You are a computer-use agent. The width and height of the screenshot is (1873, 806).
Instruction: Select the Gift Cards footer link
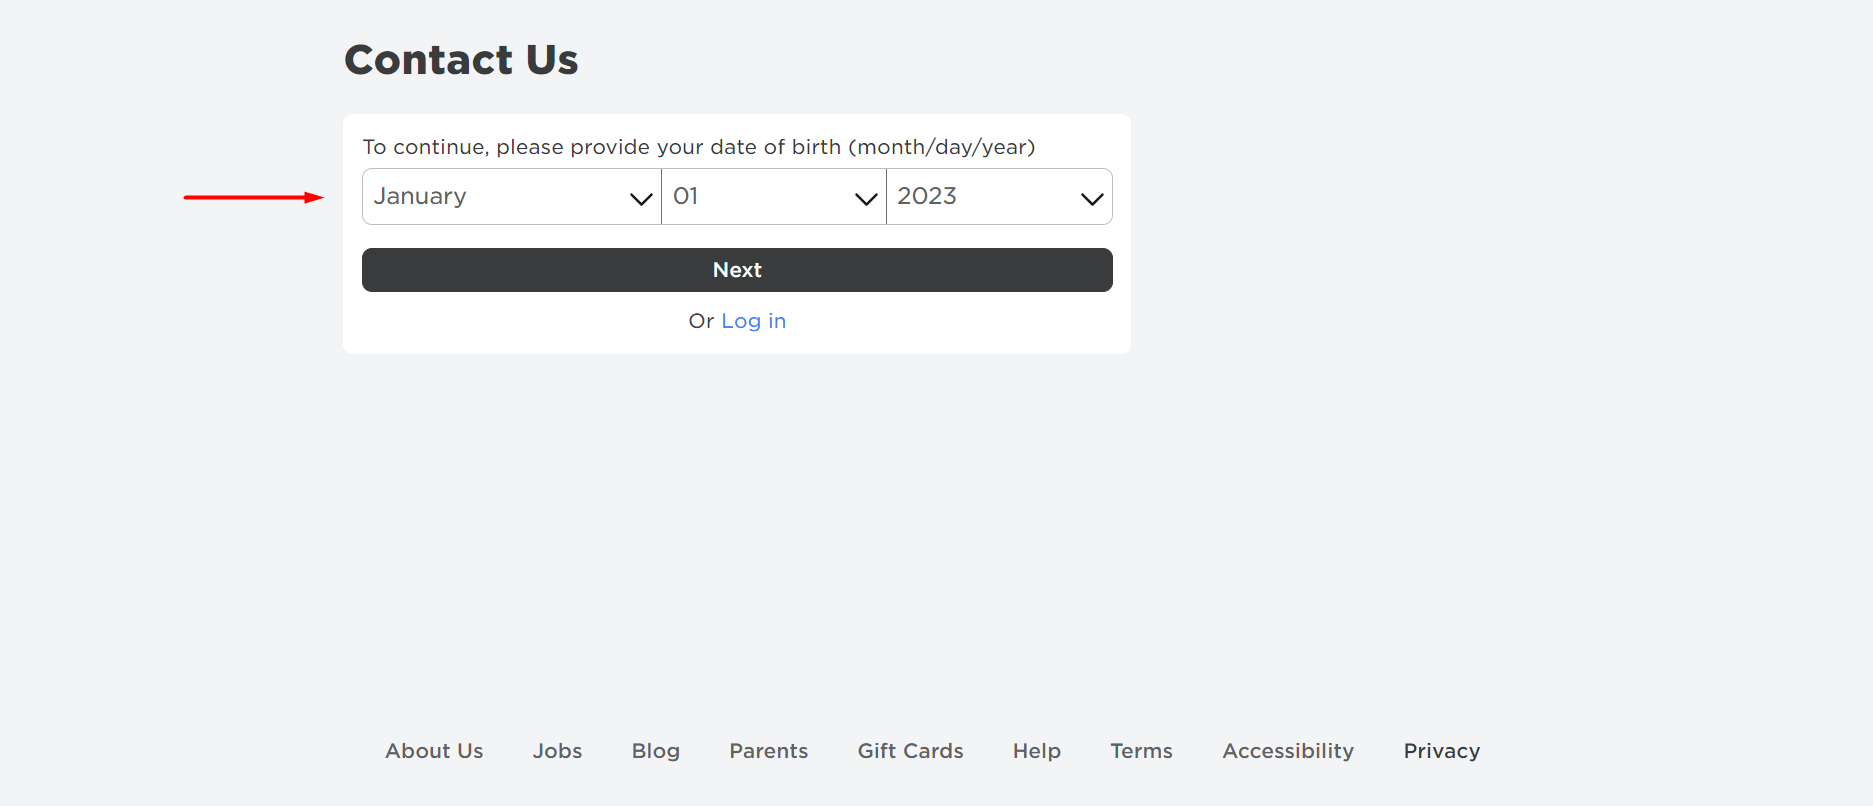[911, 751]
